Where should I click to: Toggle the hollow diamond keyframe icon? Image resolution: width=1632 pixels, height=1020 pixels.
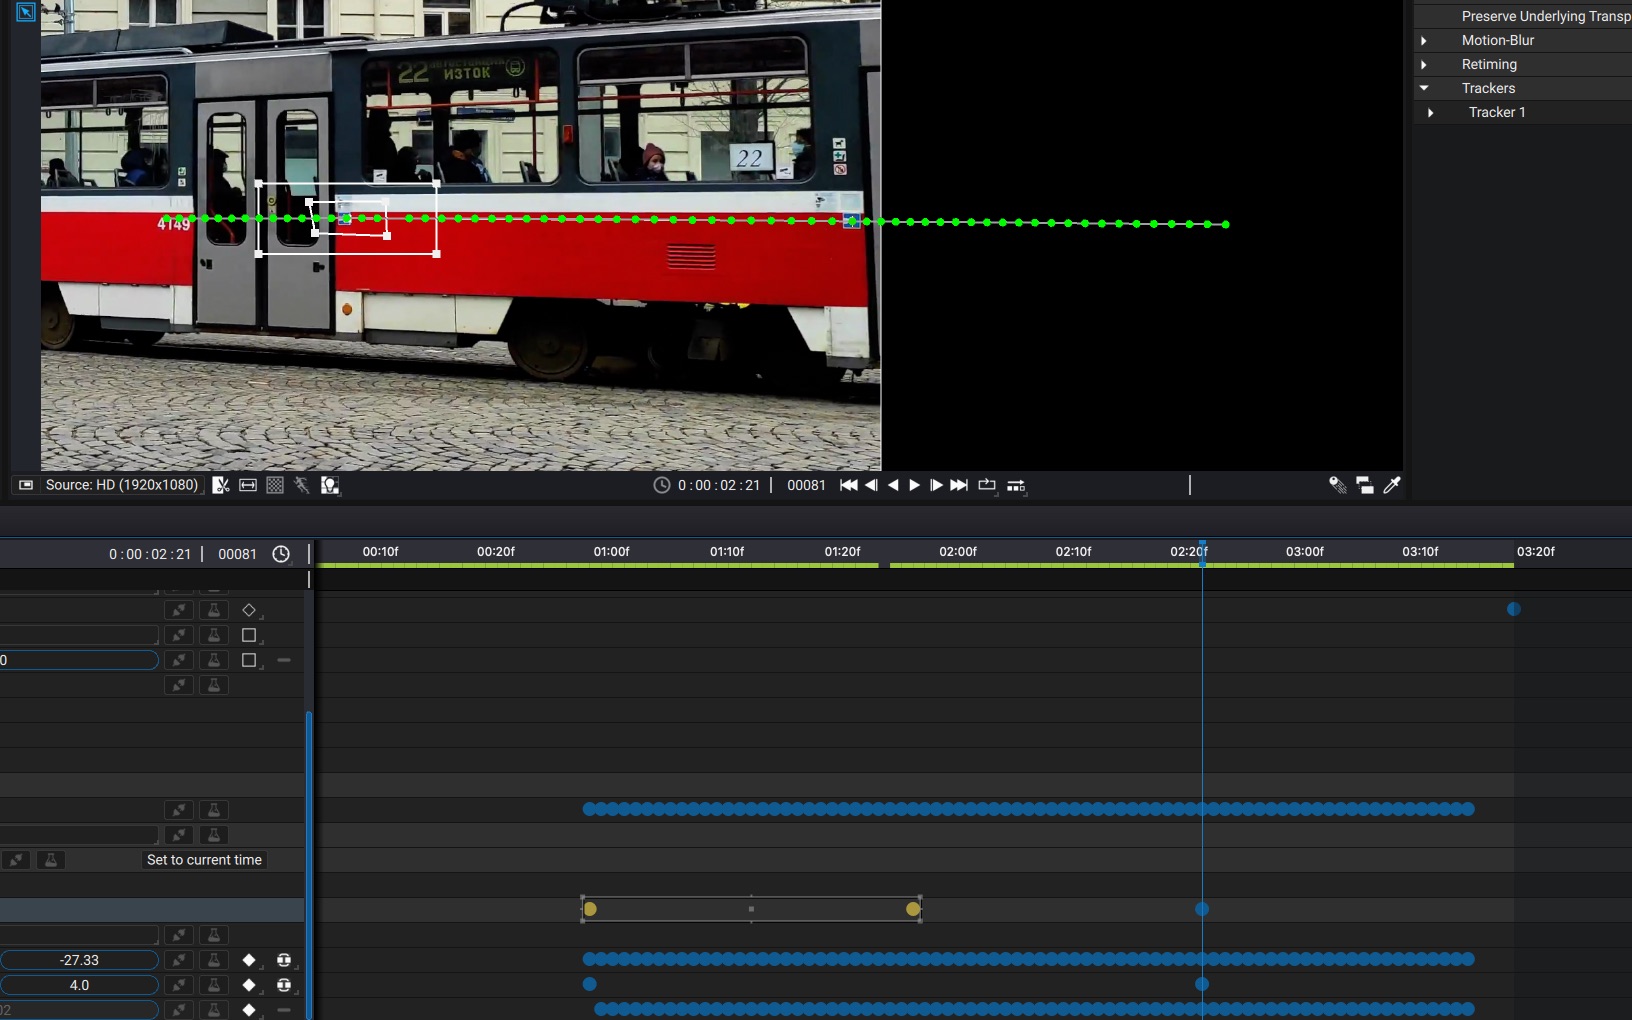coord(249,610)
